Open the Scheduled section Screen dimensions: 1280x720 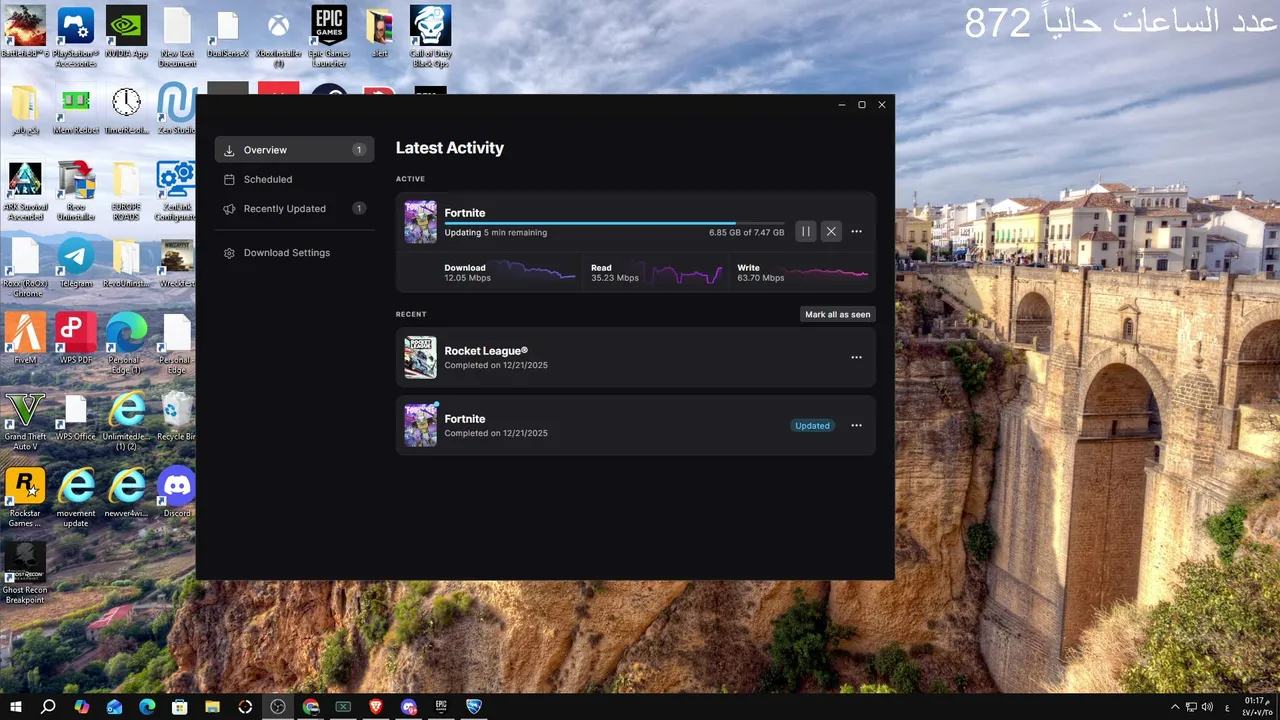click(294, 179)
